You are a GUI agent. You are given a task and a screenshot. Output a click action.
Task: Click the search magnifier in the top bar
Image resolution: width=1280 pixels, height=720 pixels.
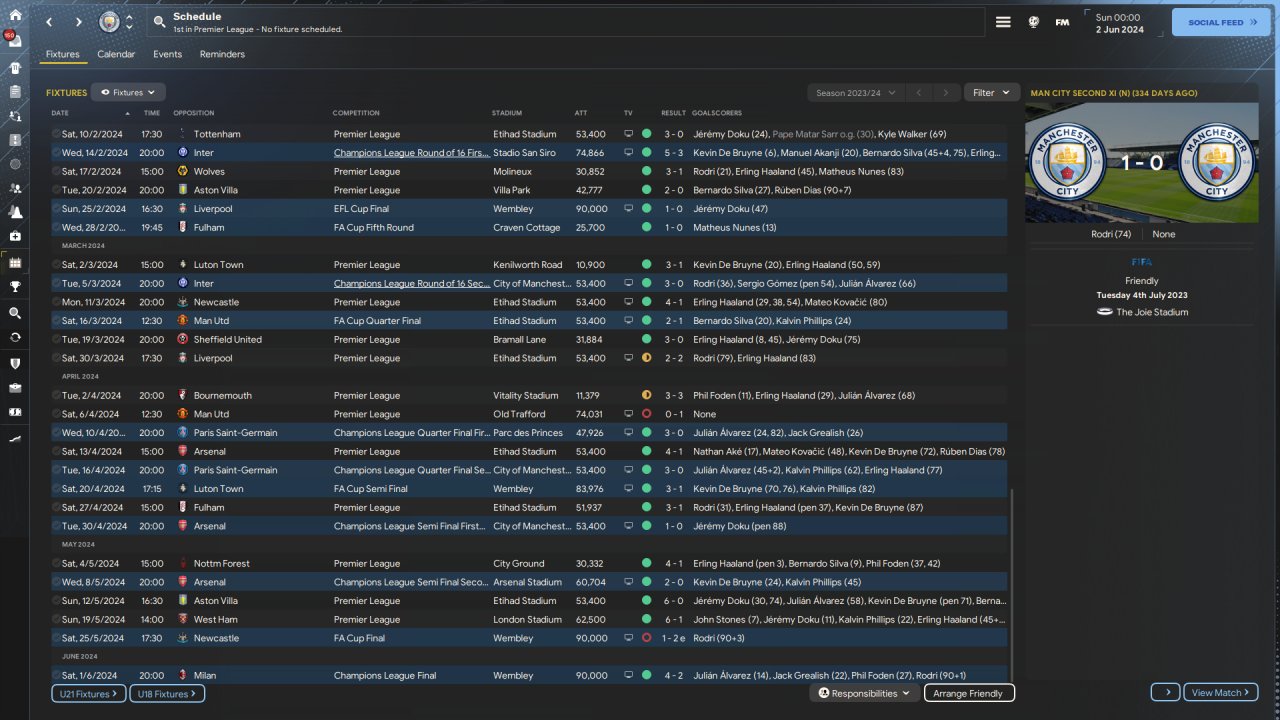pyautogui.click(x=160, y=22)
